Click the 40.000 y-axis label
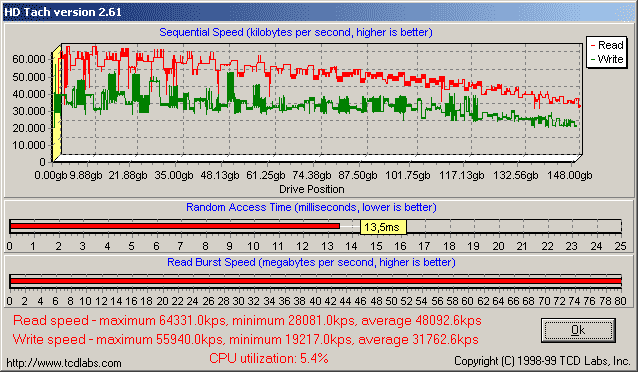 pos(28,94)
